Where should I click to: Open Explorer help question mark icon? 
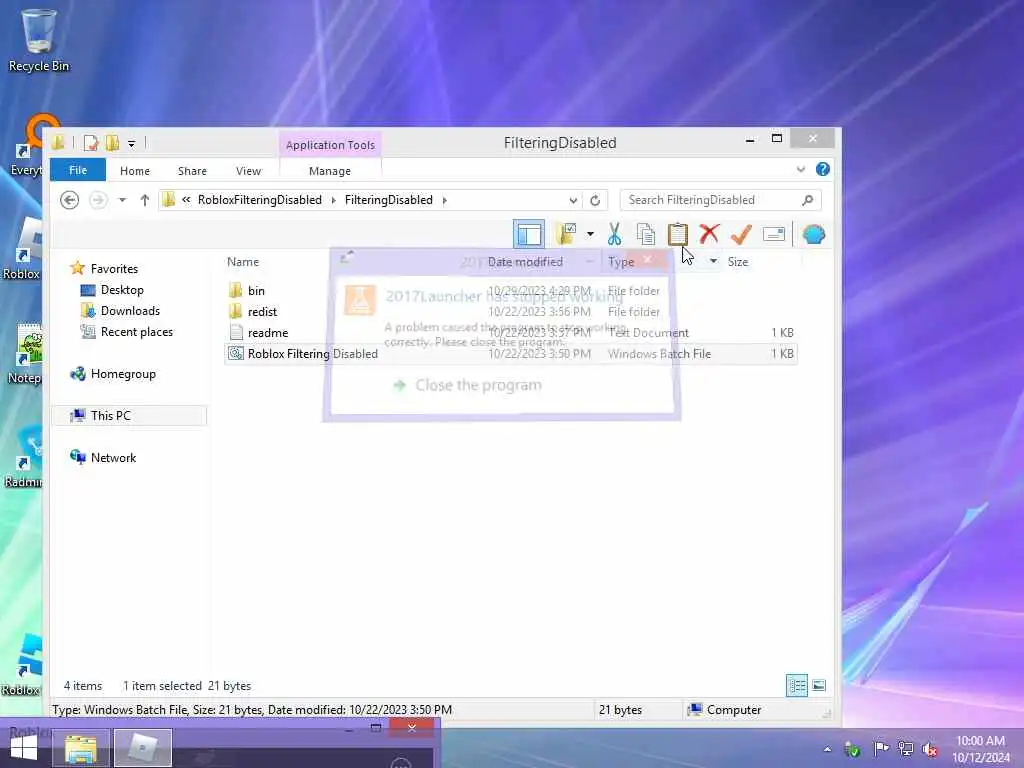823,169
